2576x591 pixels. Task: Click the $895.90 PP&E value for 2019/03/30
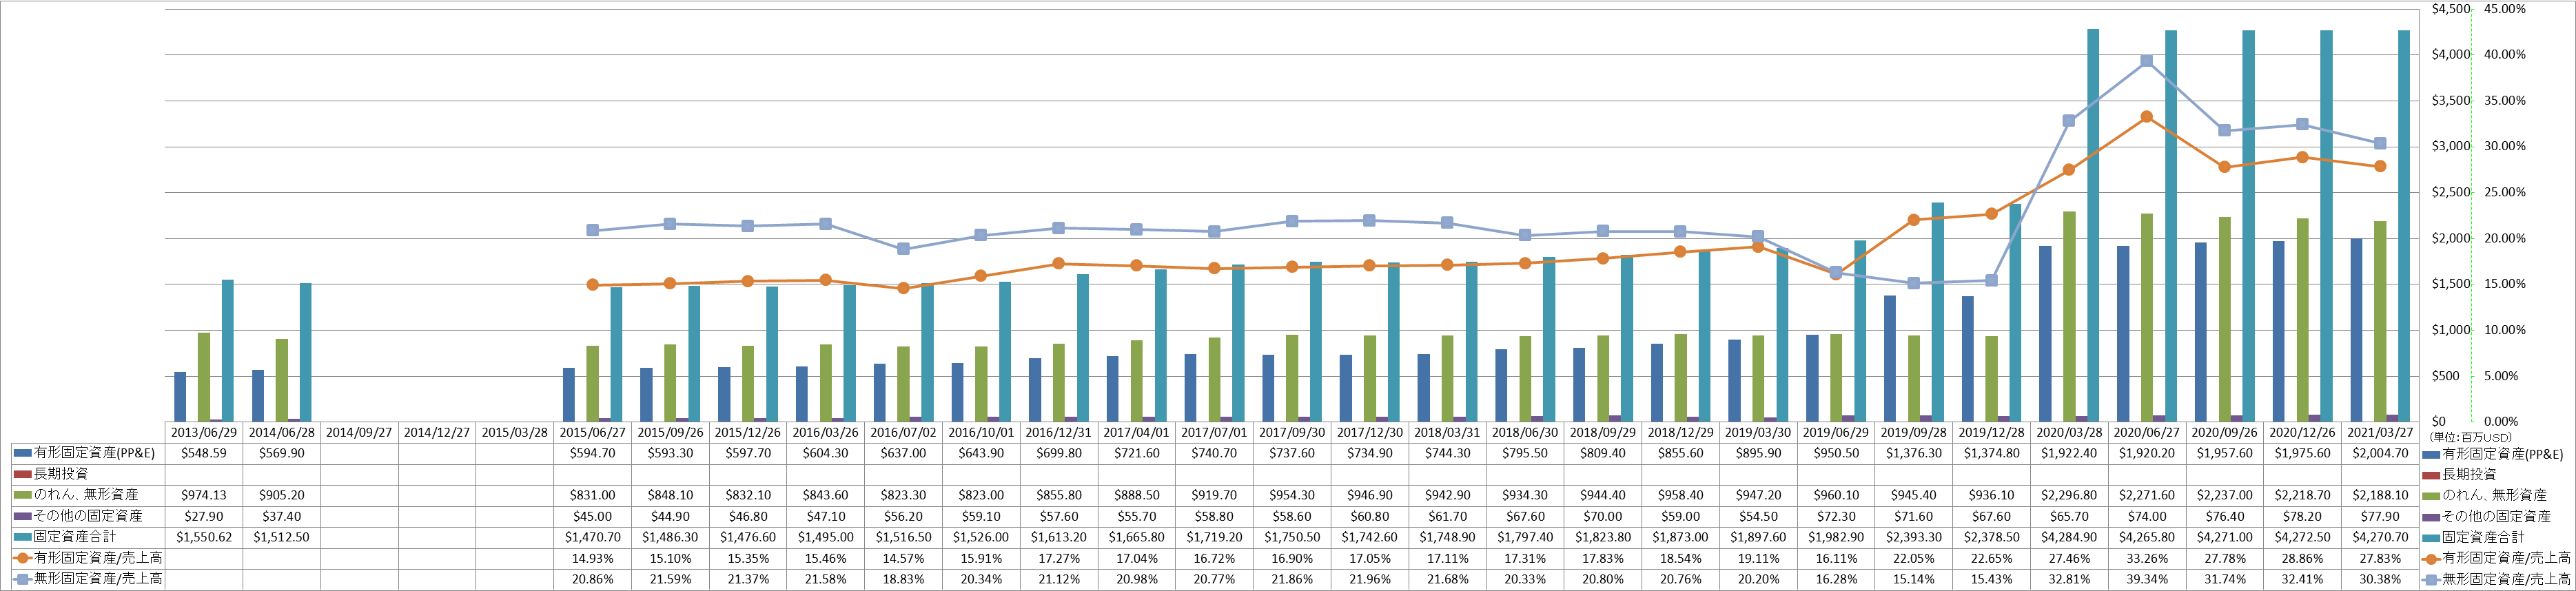point(1758,453)
